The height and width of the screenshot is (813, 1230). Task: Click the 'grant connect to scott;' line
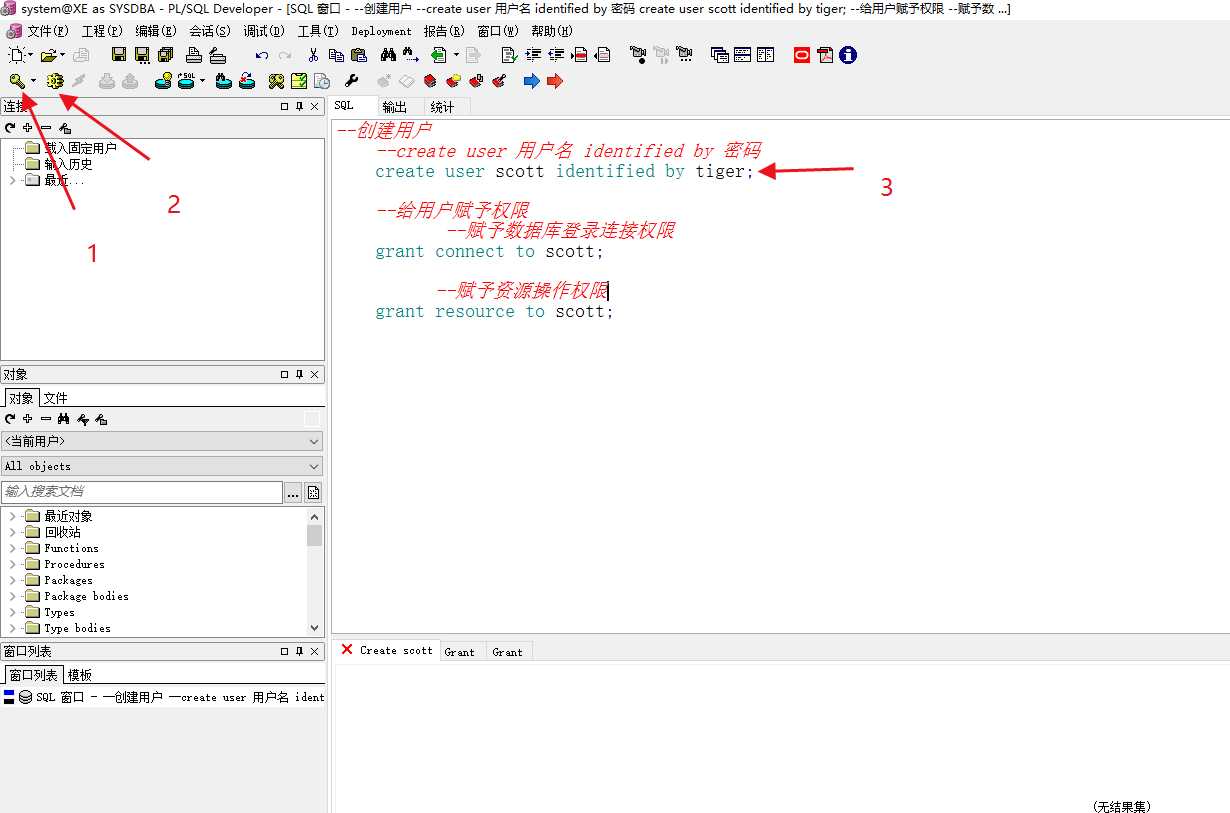pos(490,251)
